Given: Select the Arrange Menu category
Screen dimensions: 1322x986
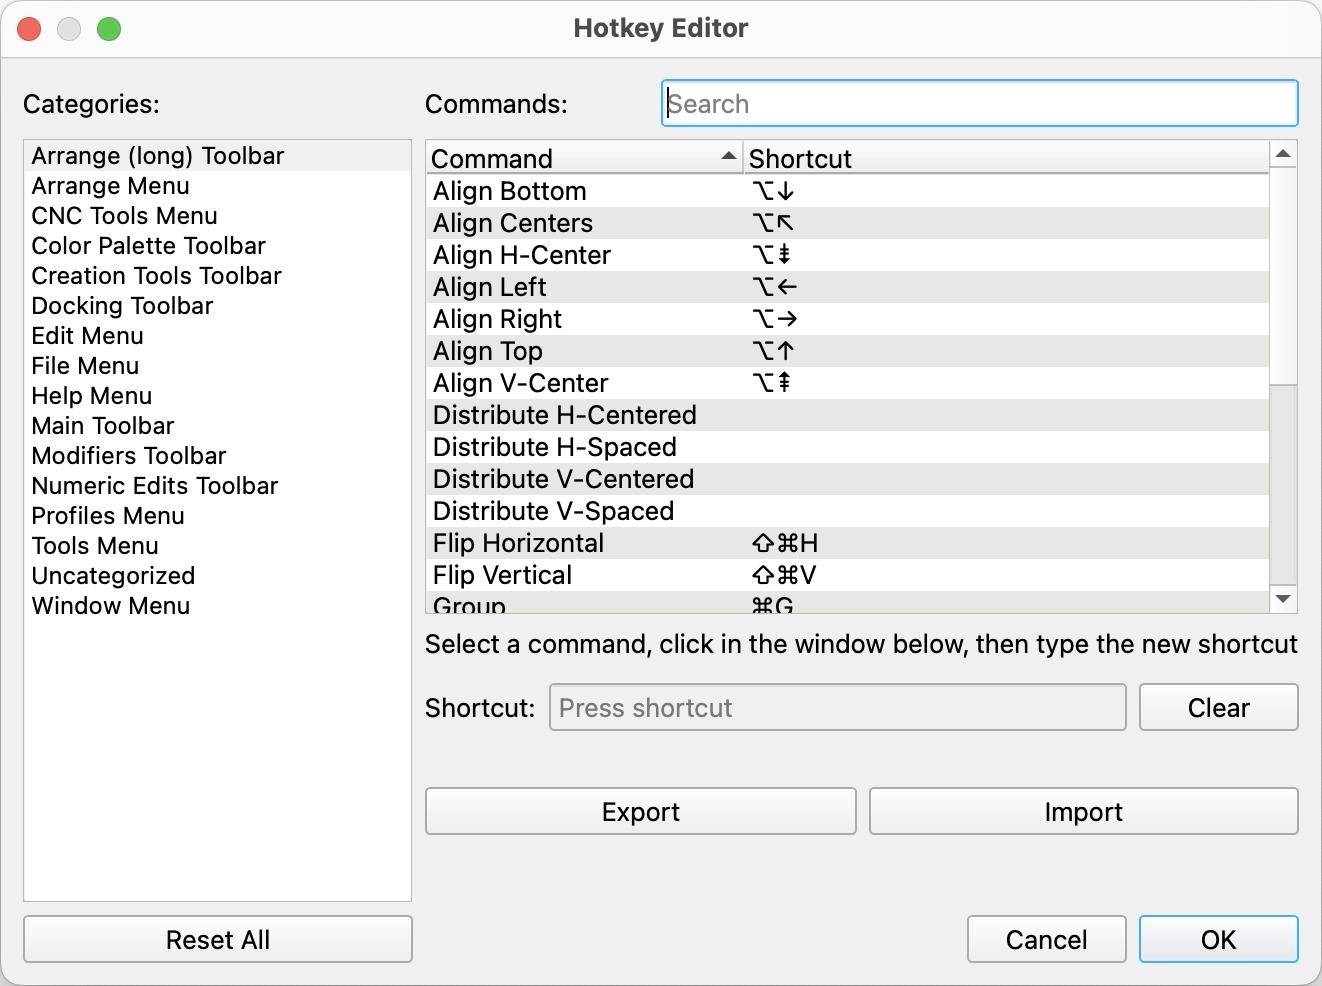Looking at the screenshot, I should click(x=110, y=186).
